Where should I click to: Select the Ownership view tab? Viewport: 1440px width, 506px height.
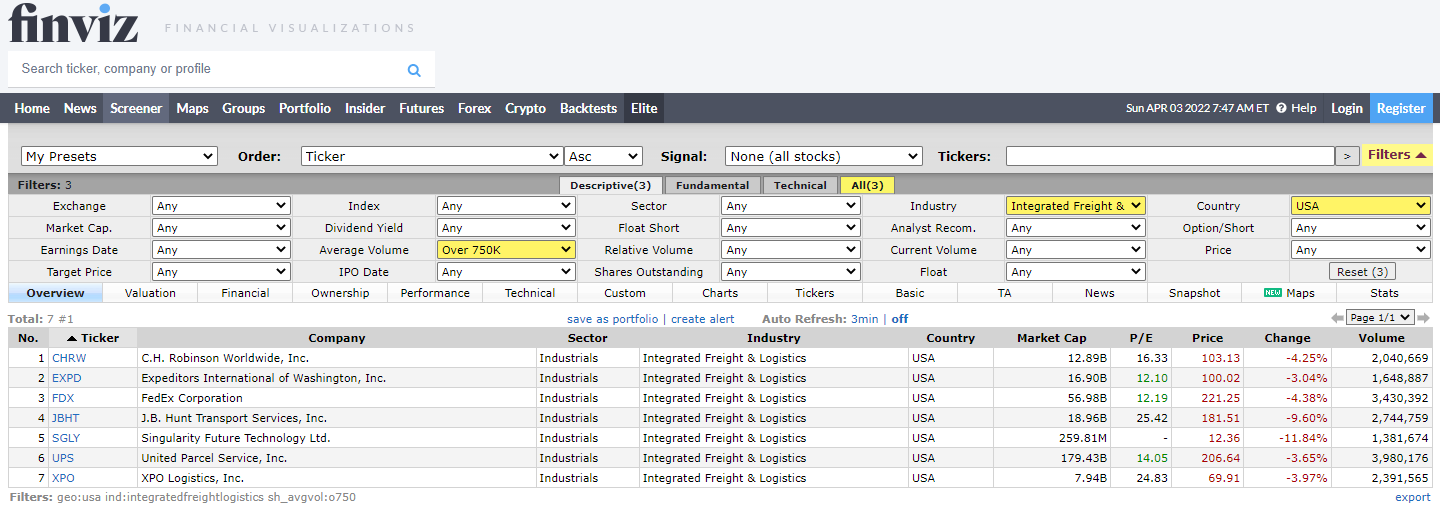(x=340, y=293)
